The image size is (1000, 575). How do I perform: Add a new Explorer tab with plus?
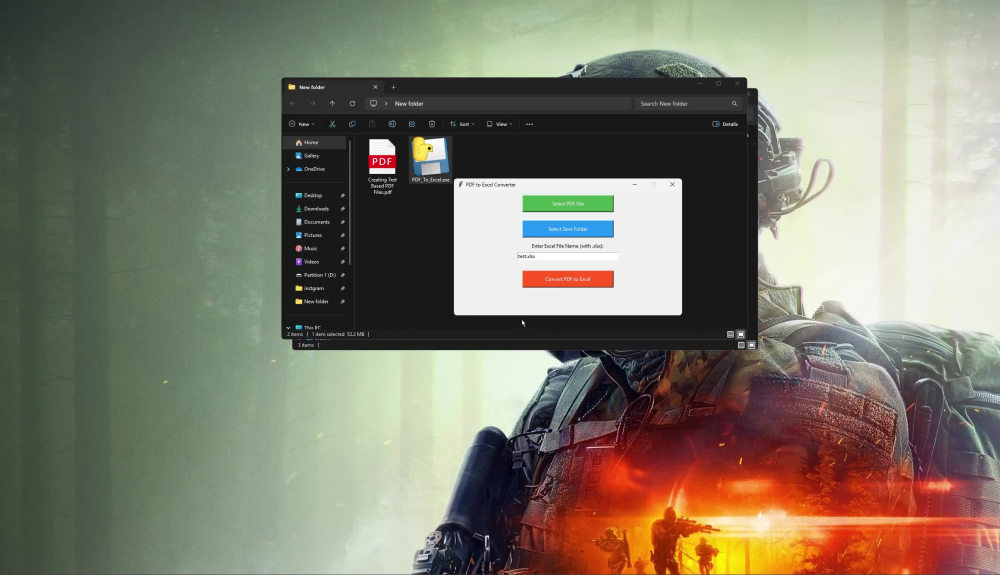(x=393, y=87)
